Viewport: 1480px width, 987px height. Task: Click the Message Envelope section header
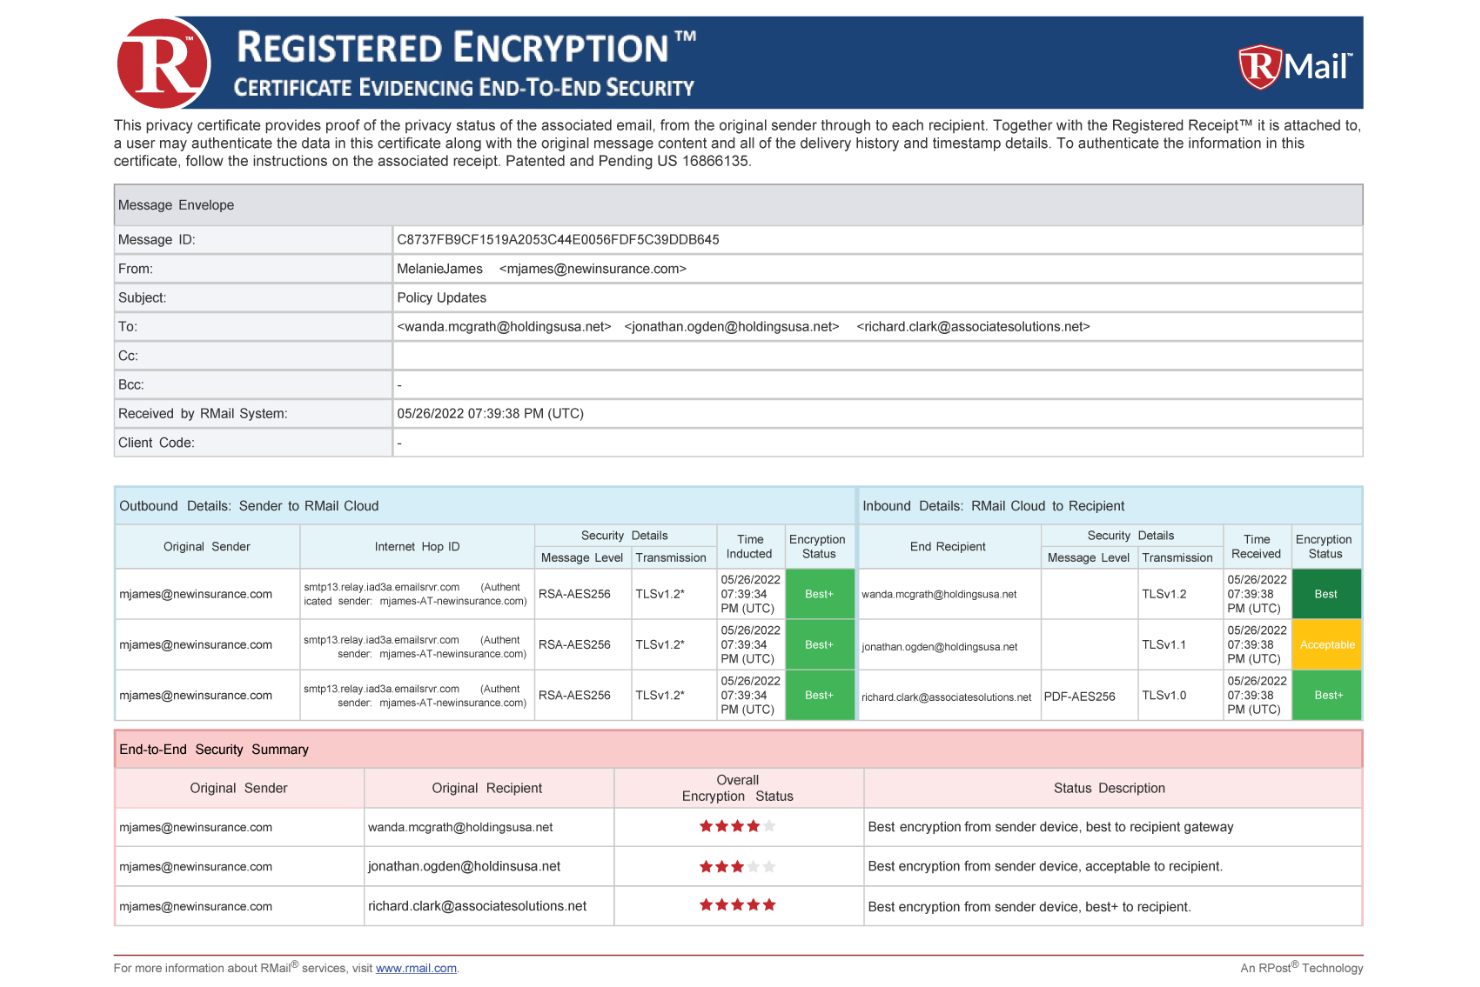738,205
